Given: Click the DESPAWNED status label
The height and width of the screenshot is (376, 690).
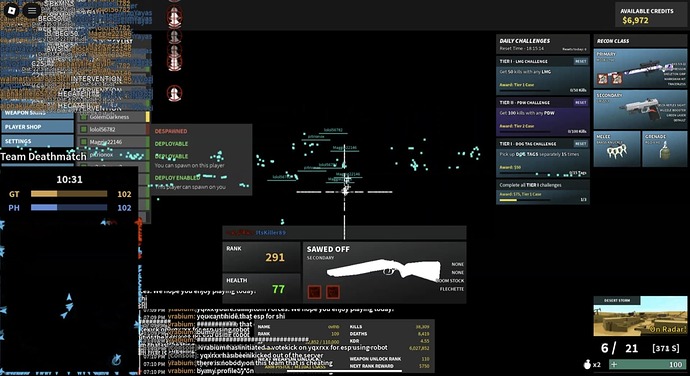Looking at the screenshot, I should pos(171,131).
